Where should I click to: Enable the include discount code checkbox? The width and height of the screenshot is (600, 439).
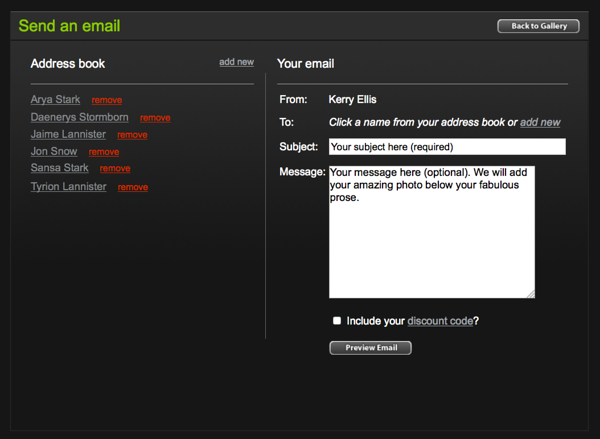337,321
